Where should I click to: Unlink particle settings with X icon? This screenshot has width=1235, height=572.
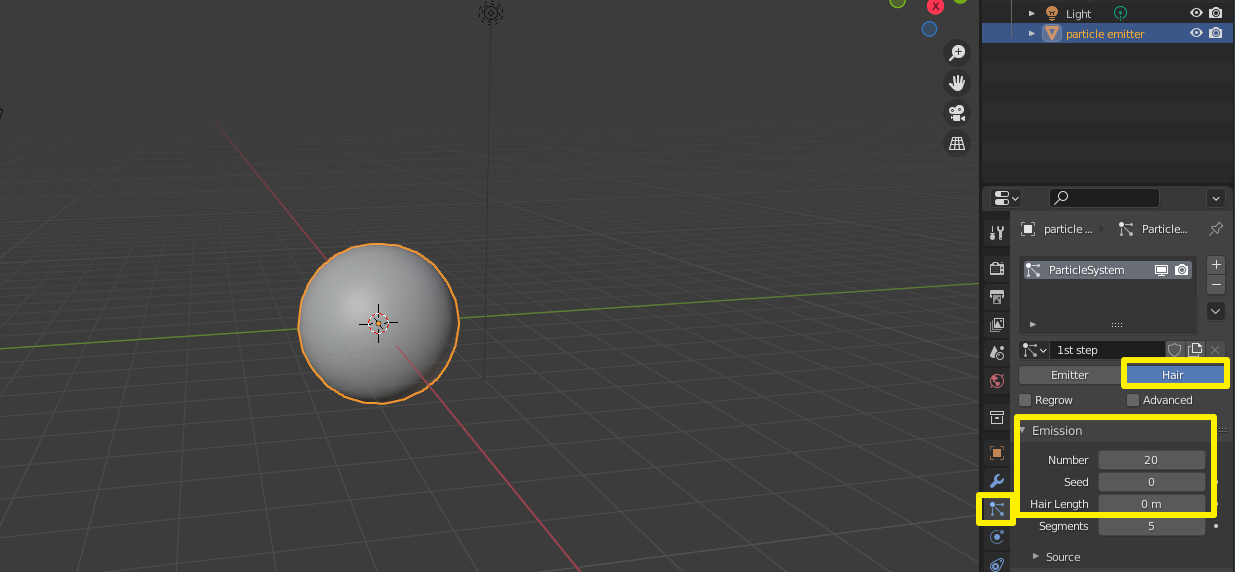coord(1215,350)
